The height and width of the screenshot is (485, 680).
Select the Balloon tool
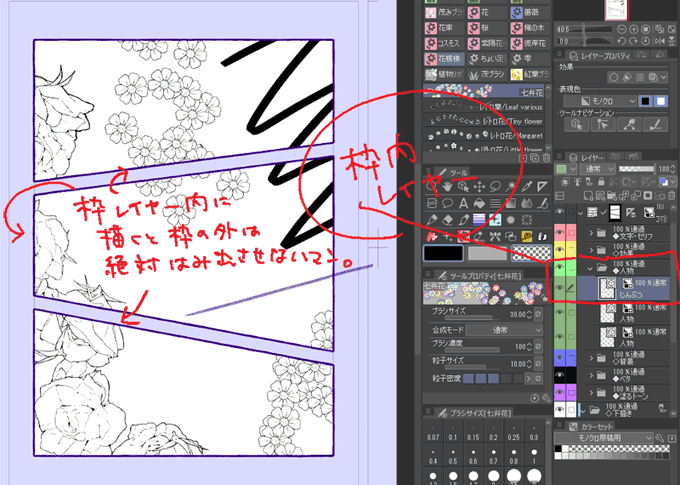click(447, 203)
